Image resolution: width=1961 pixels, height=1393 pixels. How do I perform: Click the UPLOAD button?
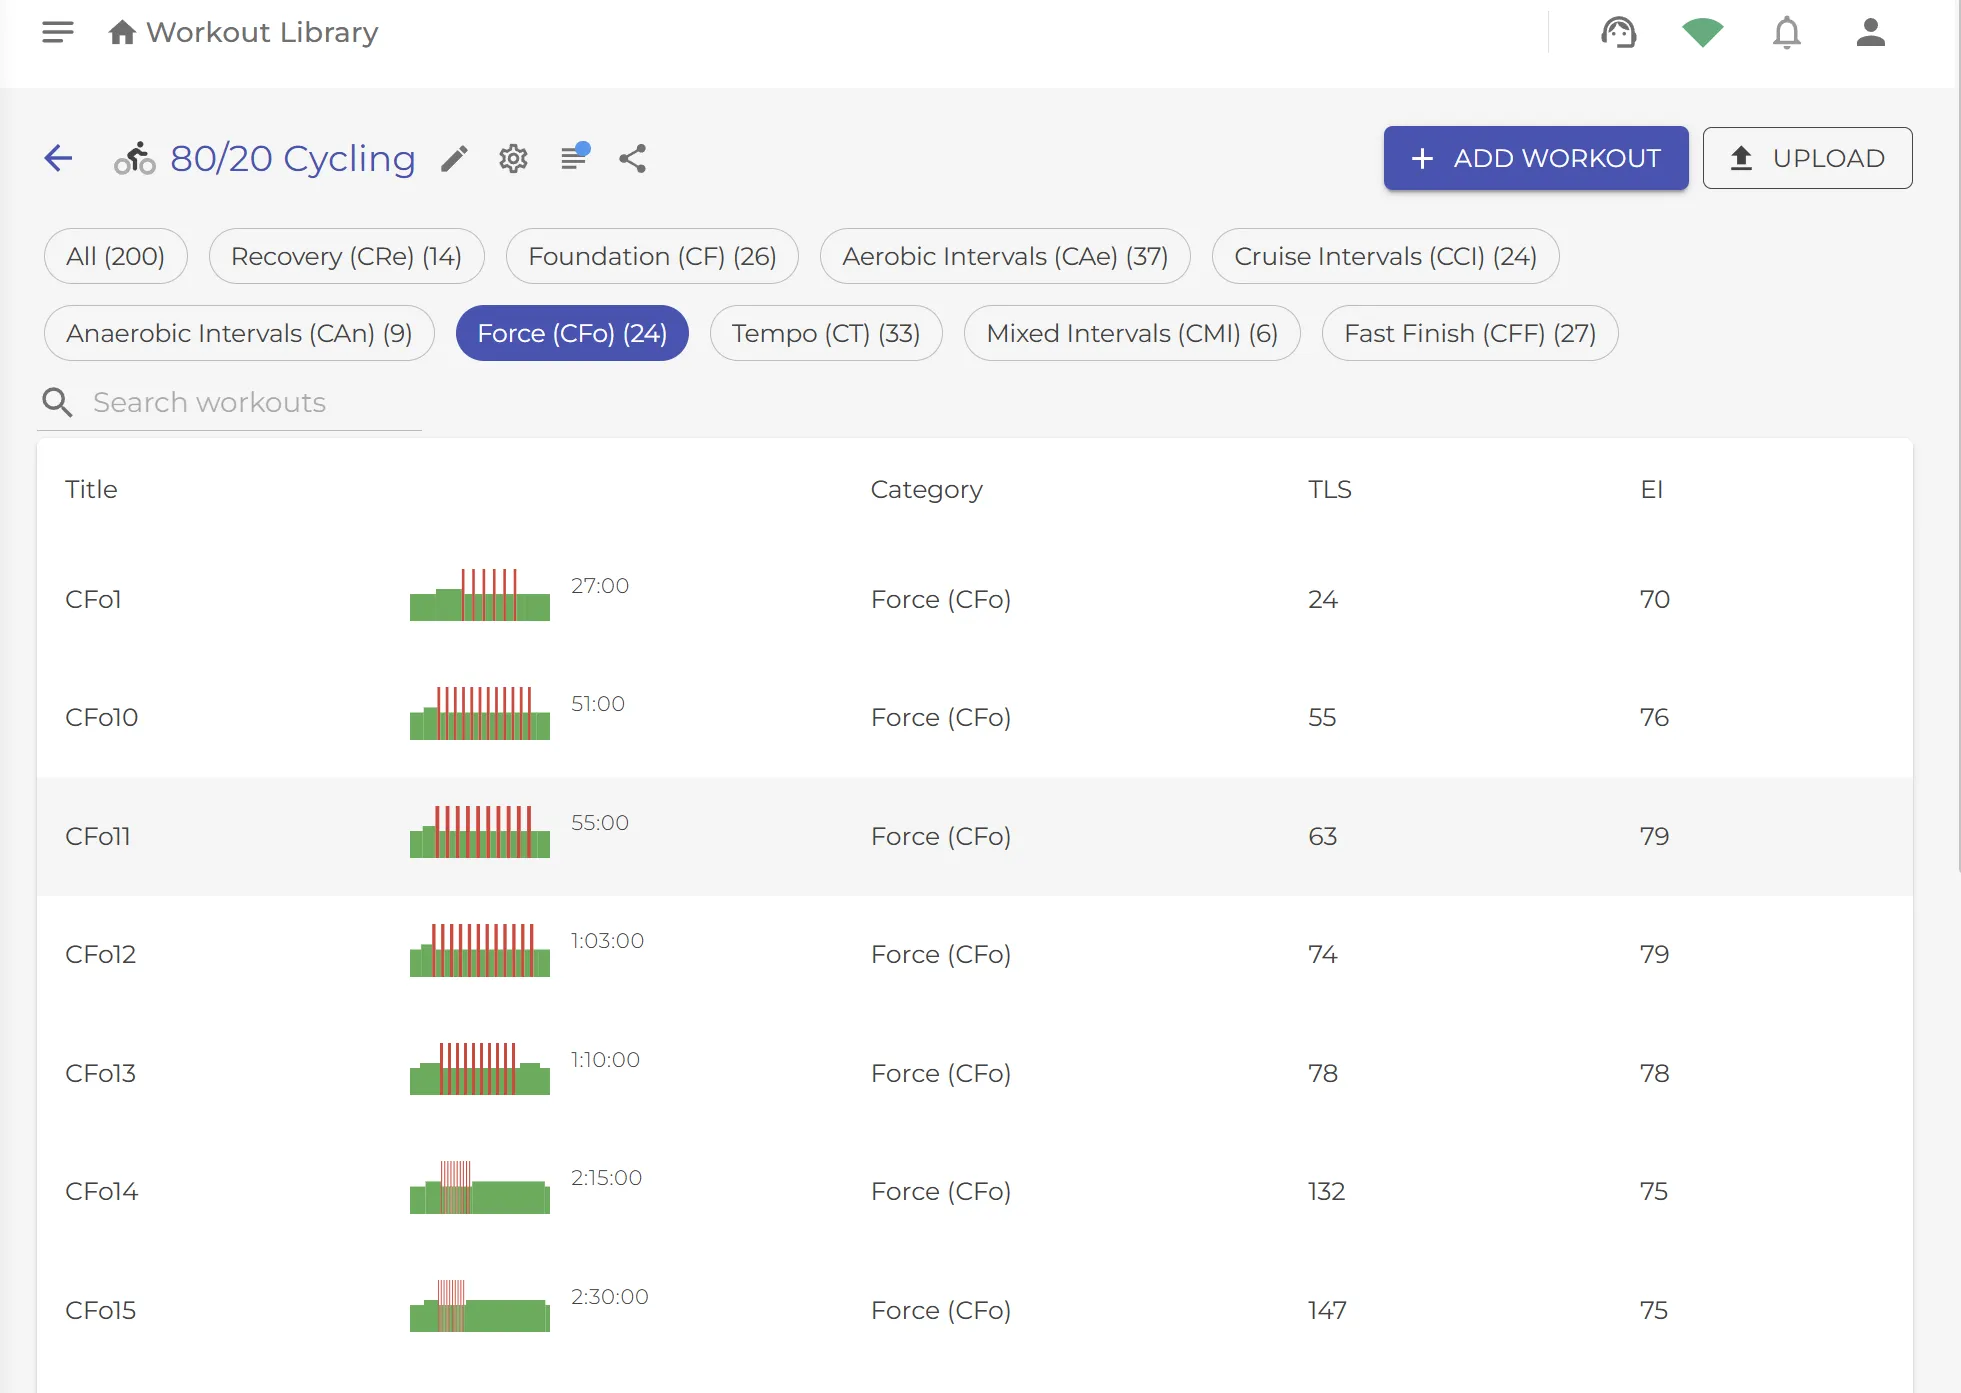pos(1806,158)
